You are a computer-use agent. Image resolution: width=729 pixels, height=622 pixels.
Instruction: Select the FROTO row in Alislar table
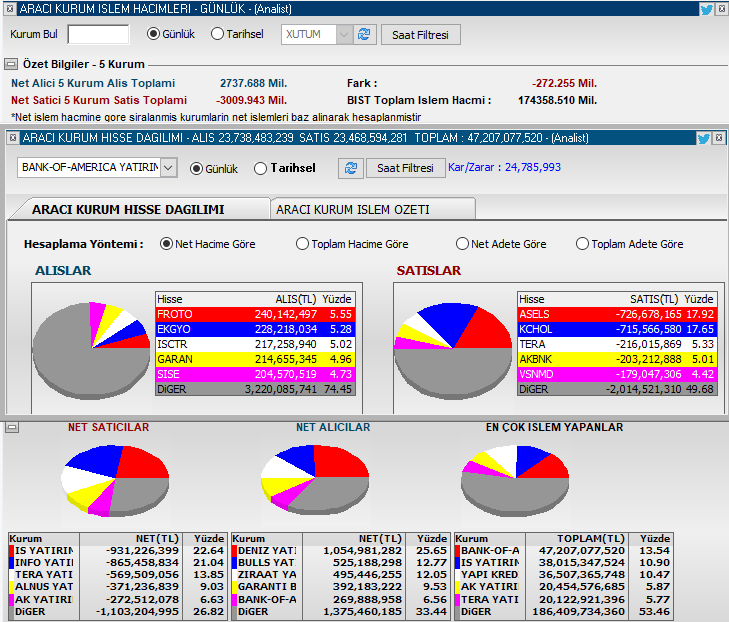tap(255, 314)
